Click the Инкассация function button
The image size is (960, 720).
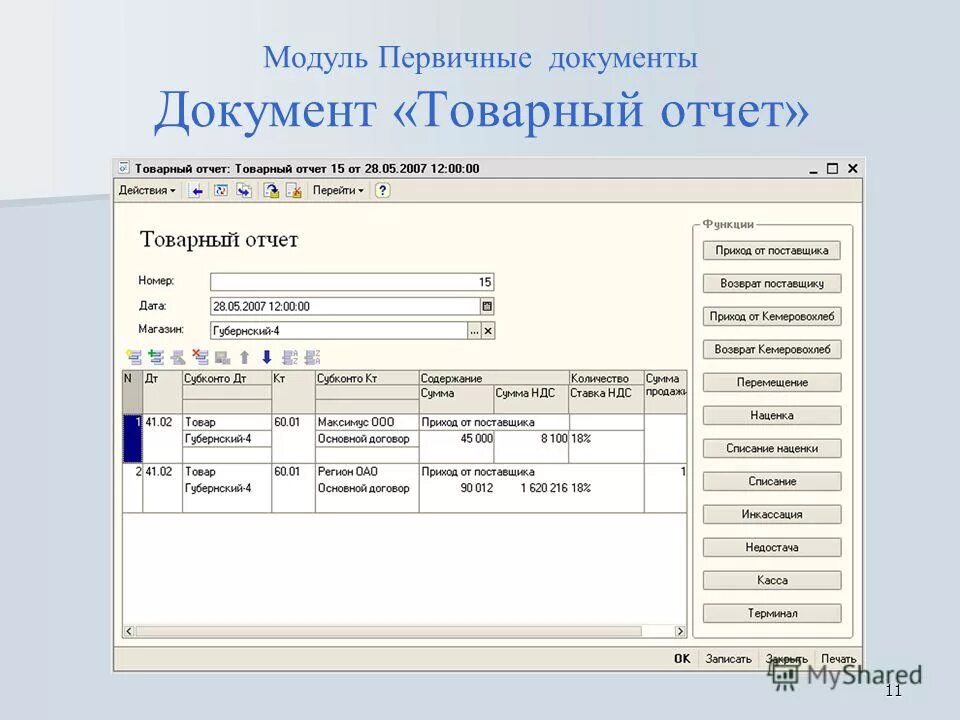pyautogui.click(x=770, y=513)
